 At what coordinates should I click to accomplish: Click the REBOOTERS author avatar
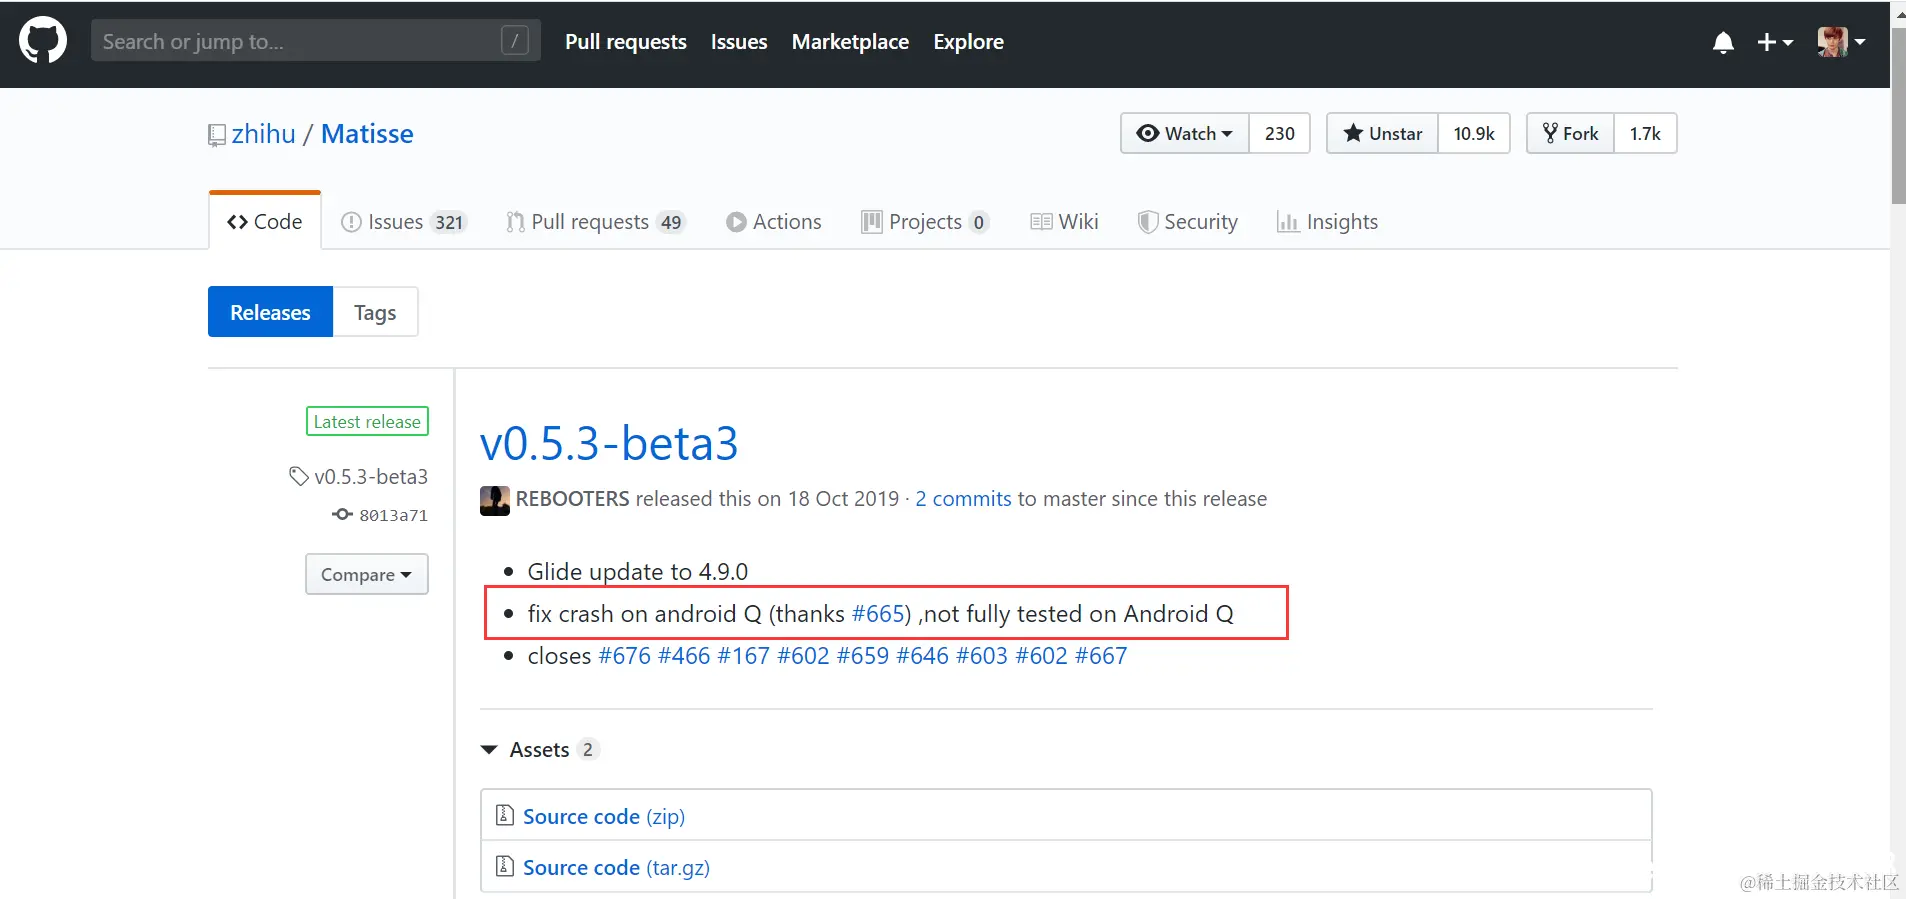click(495, 500)
